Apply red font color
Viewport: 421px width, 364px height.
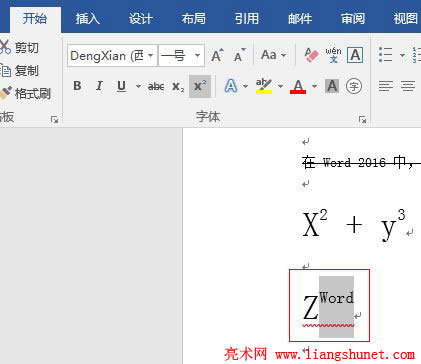(x=298, y=86)
